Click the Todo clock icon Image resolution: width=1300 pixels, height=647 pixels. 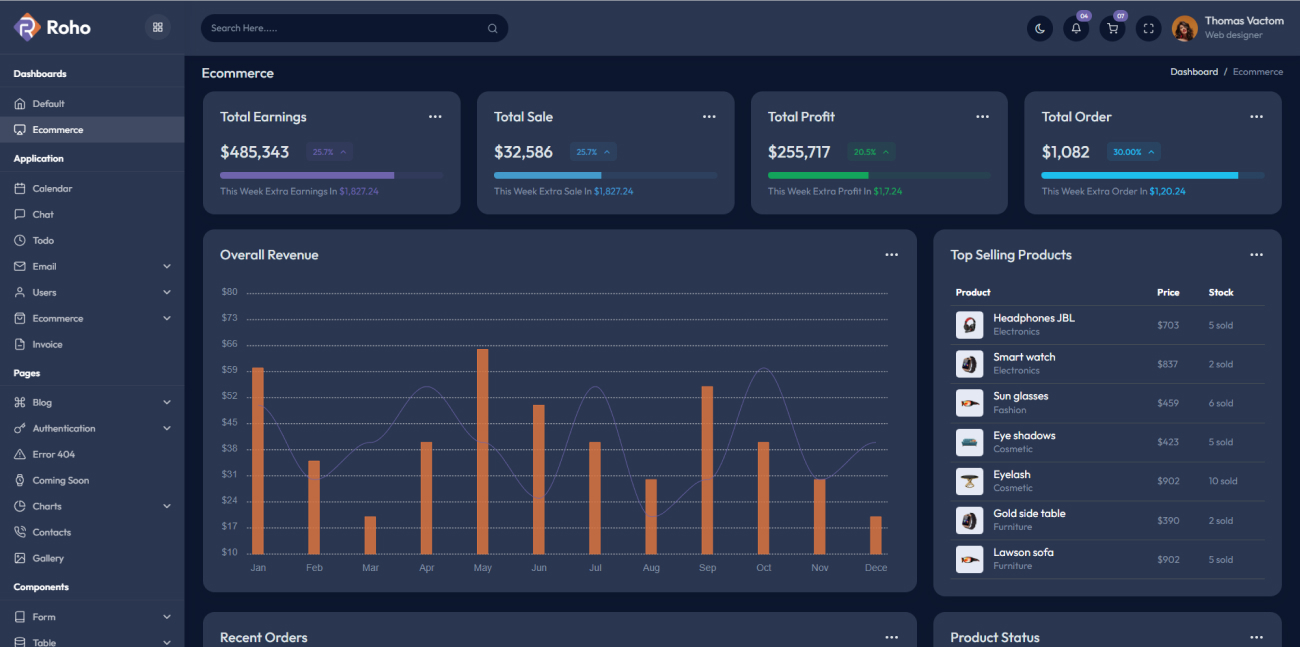click(18, 240)
